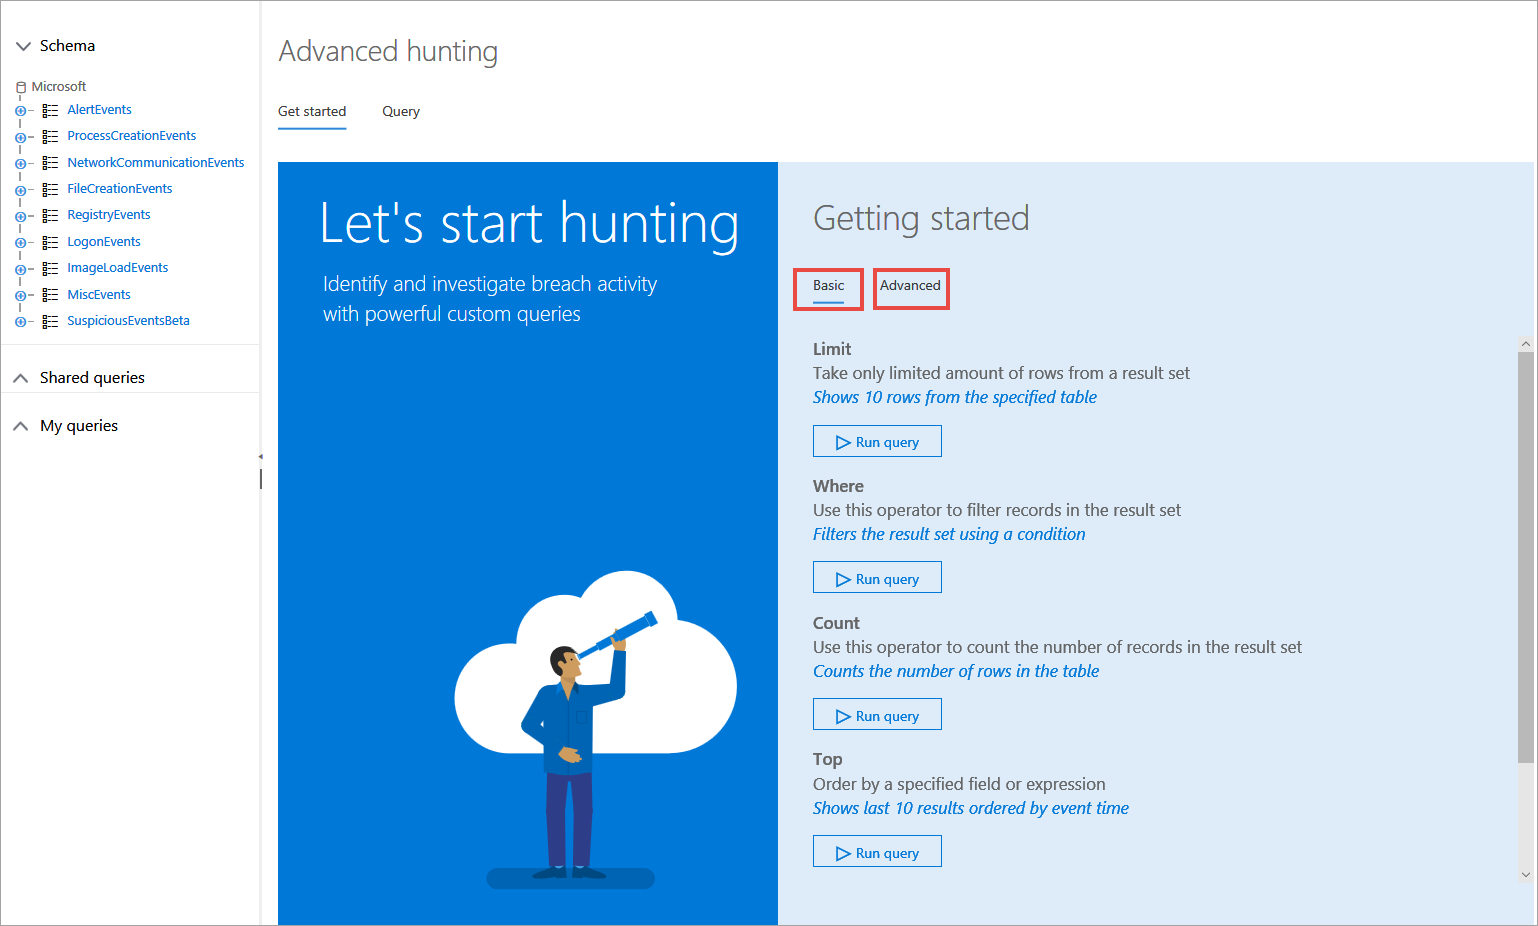Switch to the Query tab
The height and width of the screenshot is (926, 1538).
pos(401,112)
